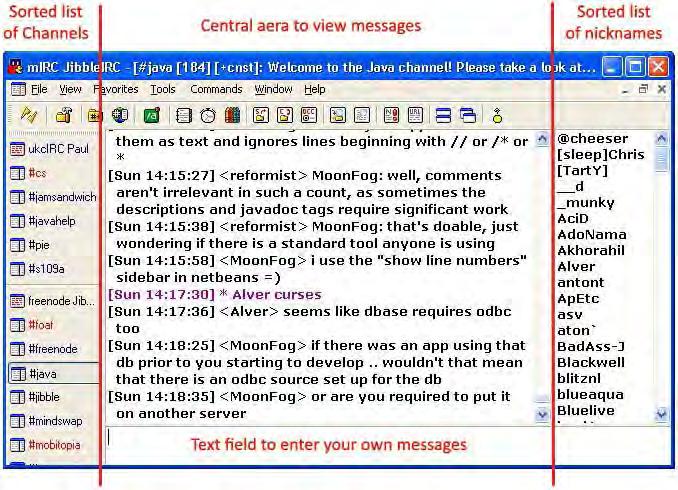Click nickname list scrollbar up arrow
The height and width of the screenshot is (490, 678).
(x=662, y=139)
